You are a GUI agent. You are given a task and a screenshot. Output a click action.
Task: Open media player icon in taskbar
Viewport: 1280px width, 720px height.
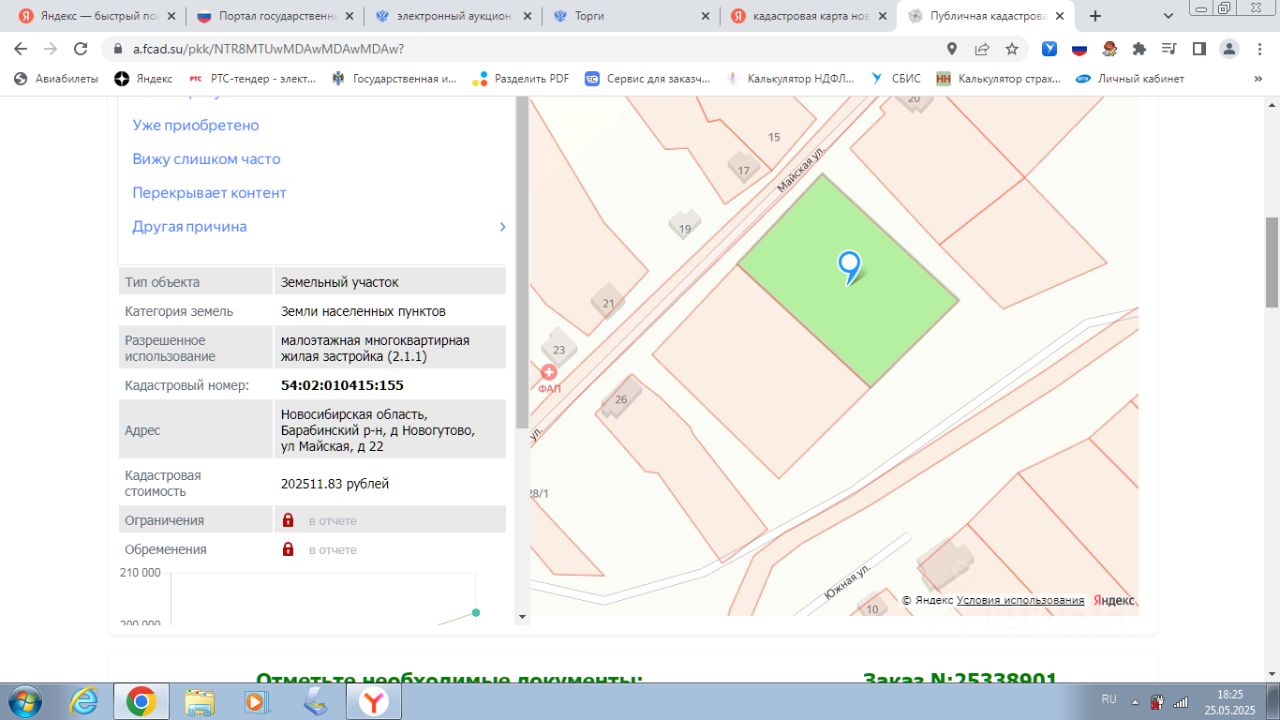coord(256,702)
